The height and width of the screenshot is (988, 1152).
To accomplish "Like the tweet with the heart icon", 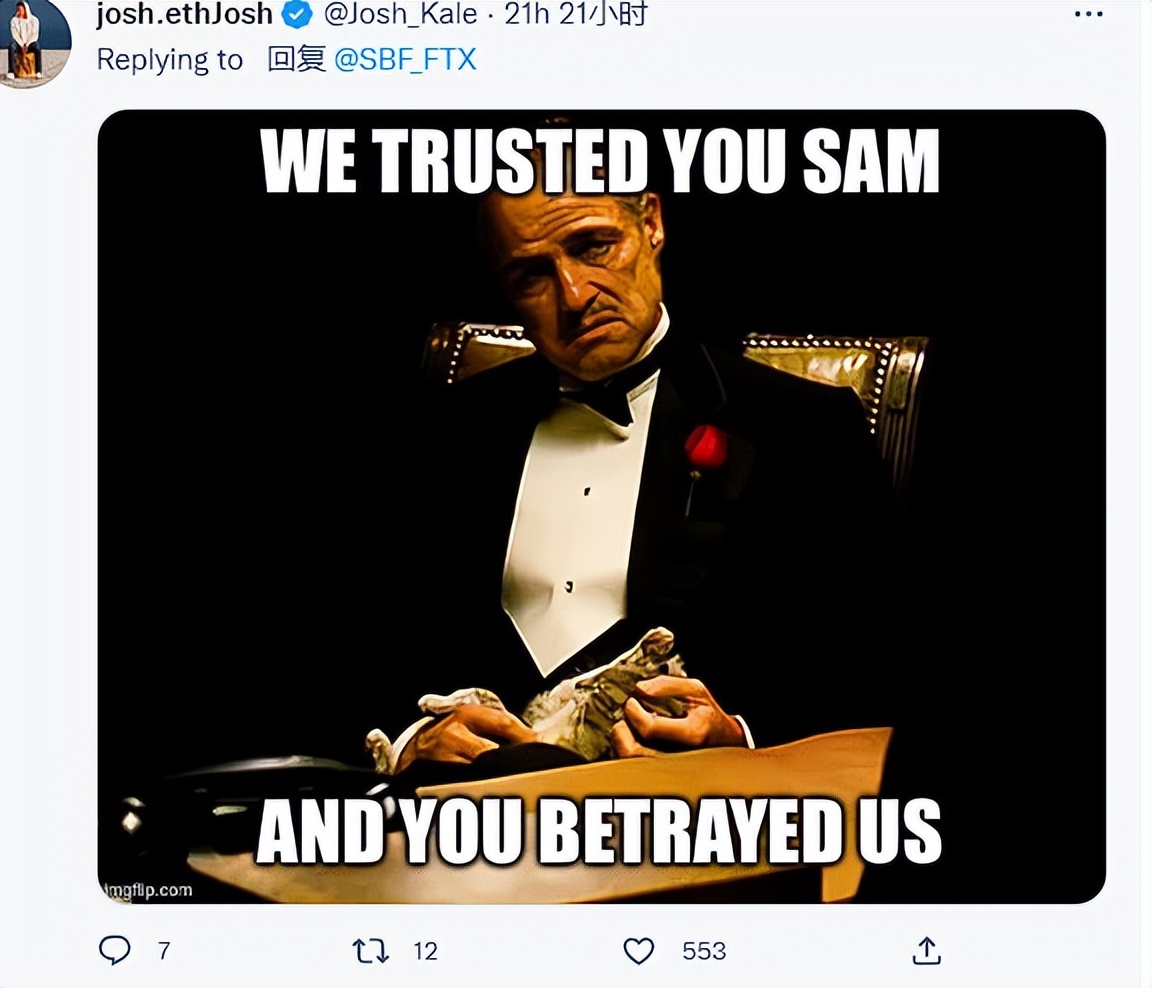I will point(638,950).
